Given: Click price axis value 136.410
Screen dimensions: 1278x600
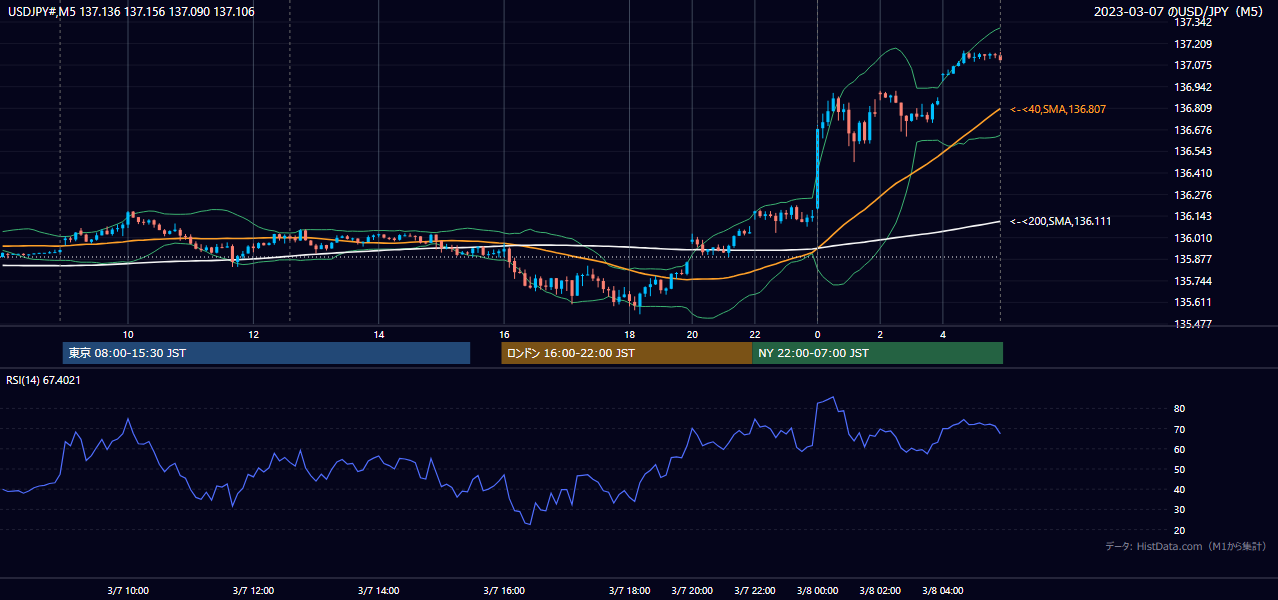Looking at the screenshot, I should click(1194, 173).
